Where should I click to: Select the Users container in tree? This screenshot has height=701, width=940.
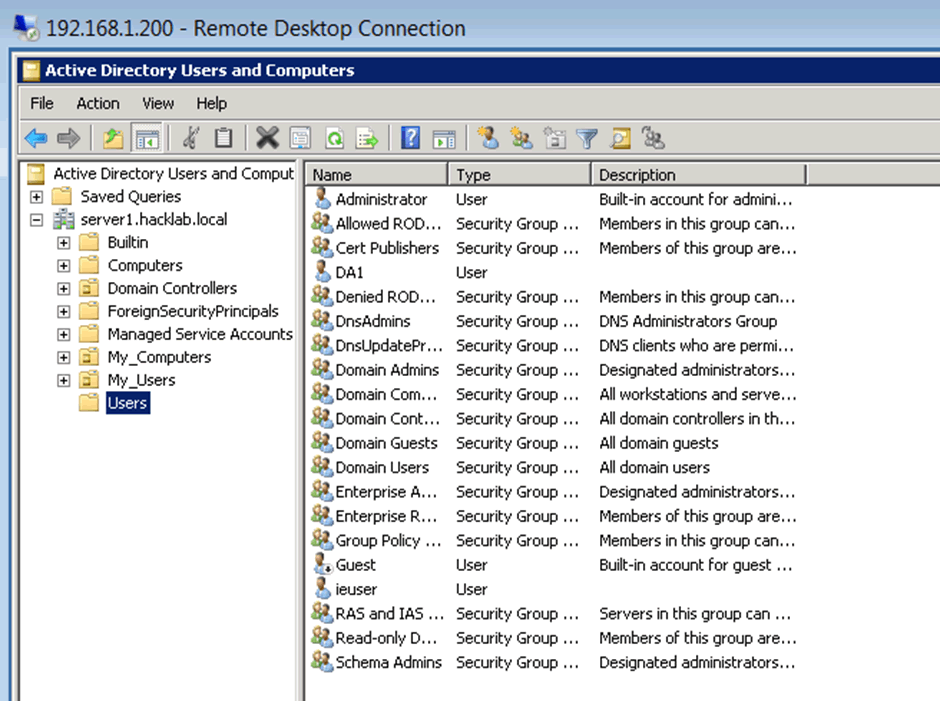click(x=128, y=403)
